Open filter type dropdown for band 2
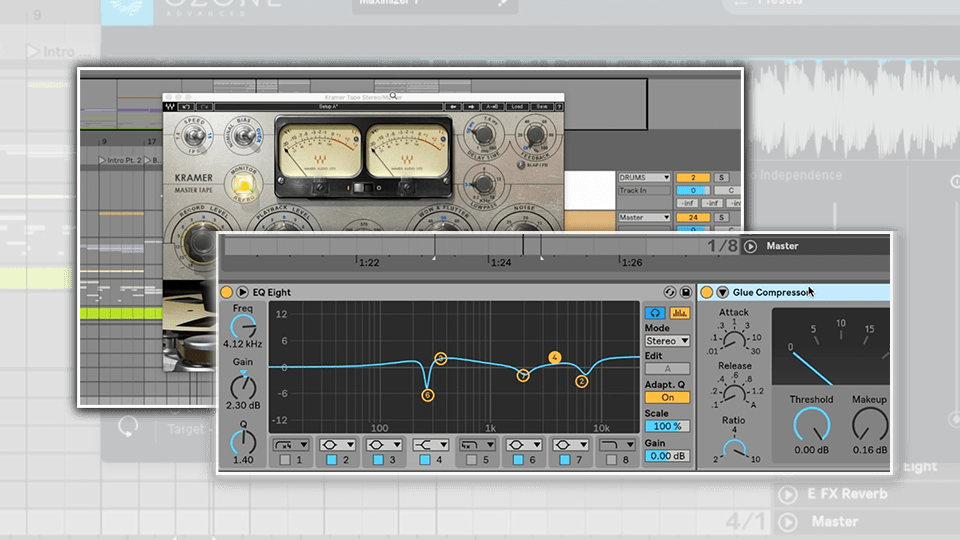 pyautogui.click(x=337, y=444)
